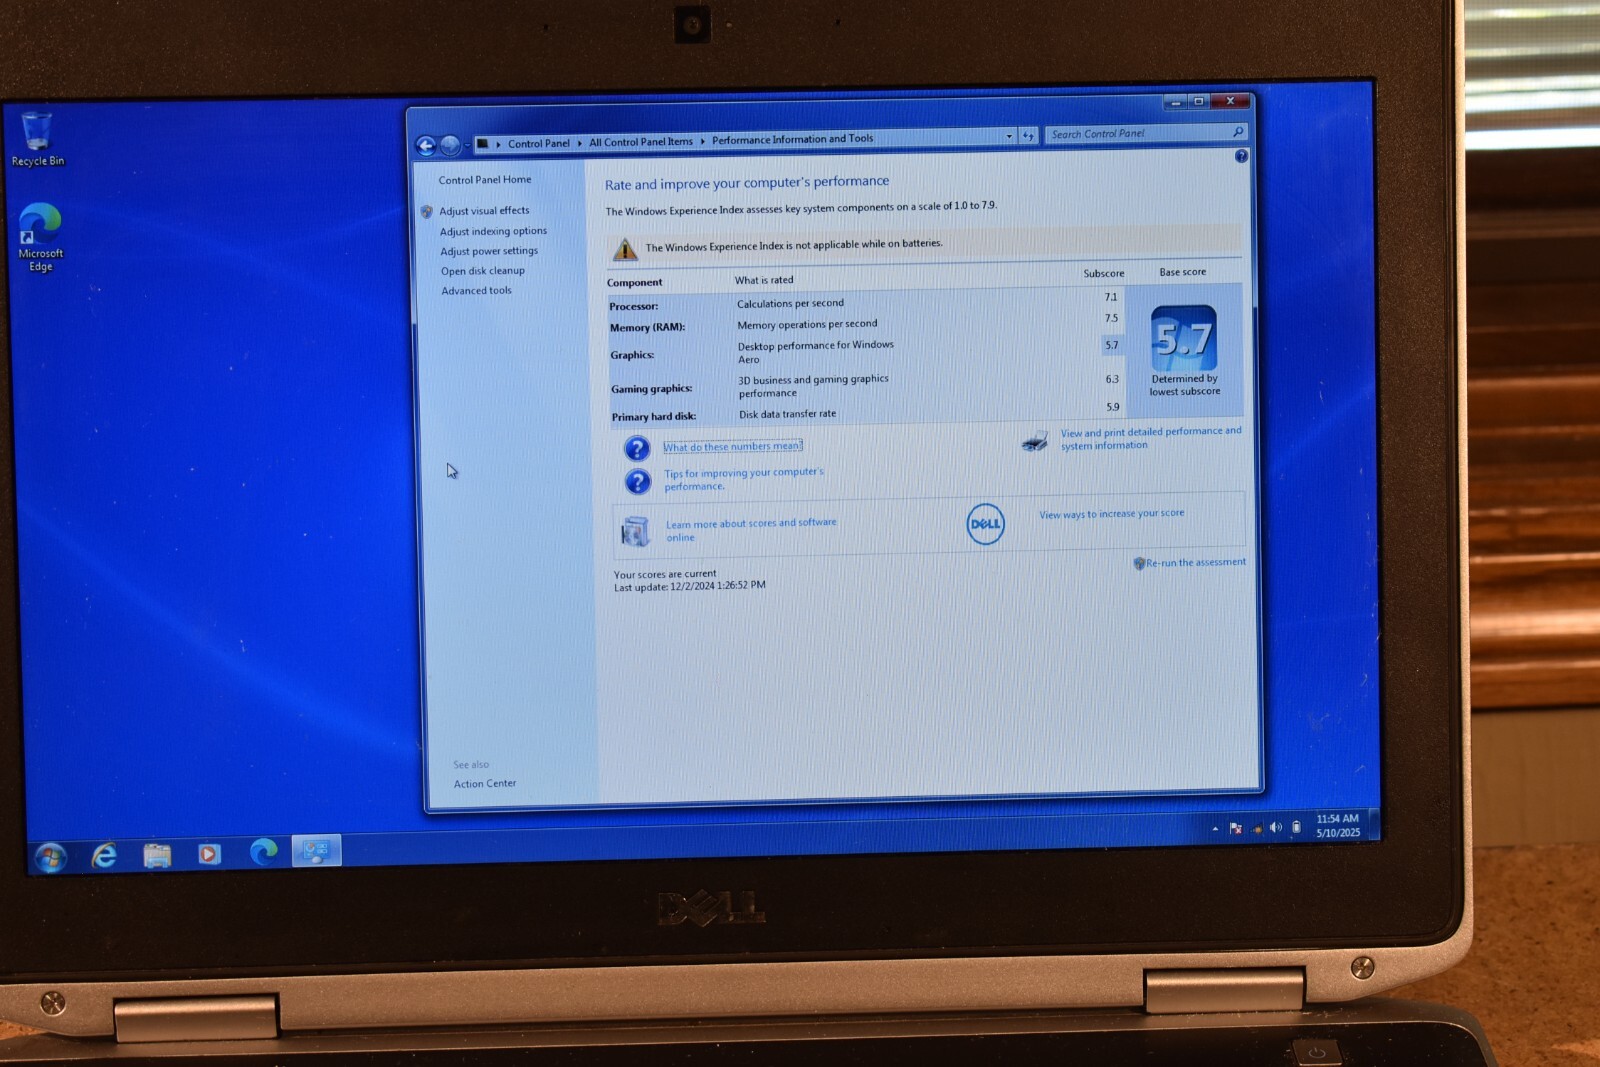Click the network icon in system tray

1256,828
